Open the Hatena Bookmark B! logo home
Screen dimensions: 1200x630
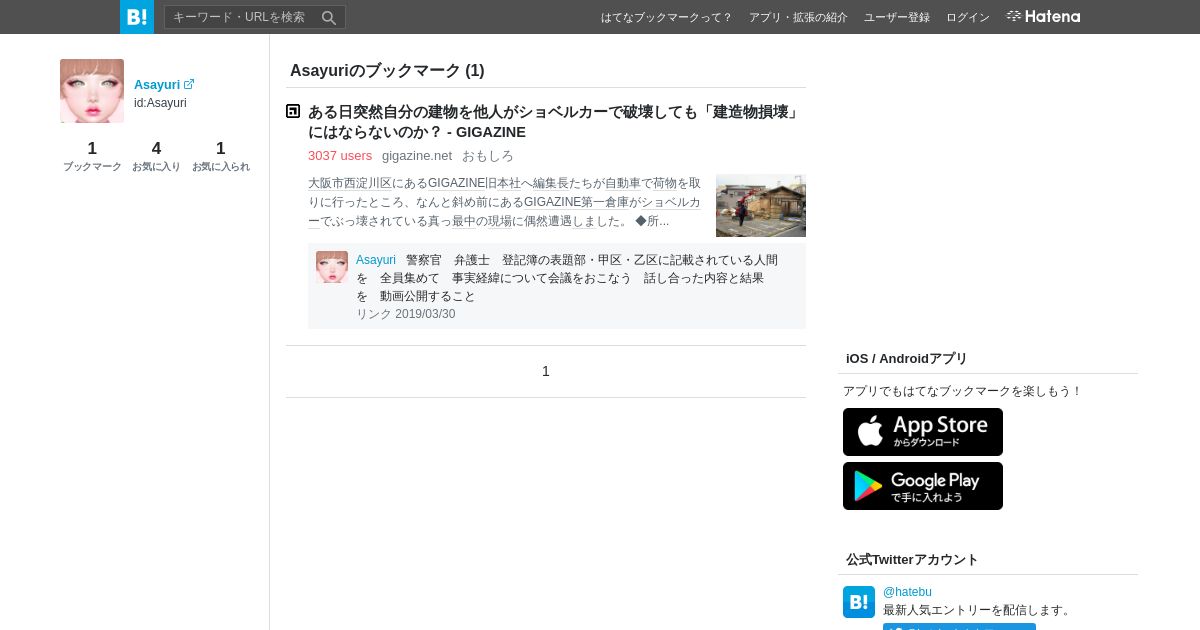click(x=137, y=17)
